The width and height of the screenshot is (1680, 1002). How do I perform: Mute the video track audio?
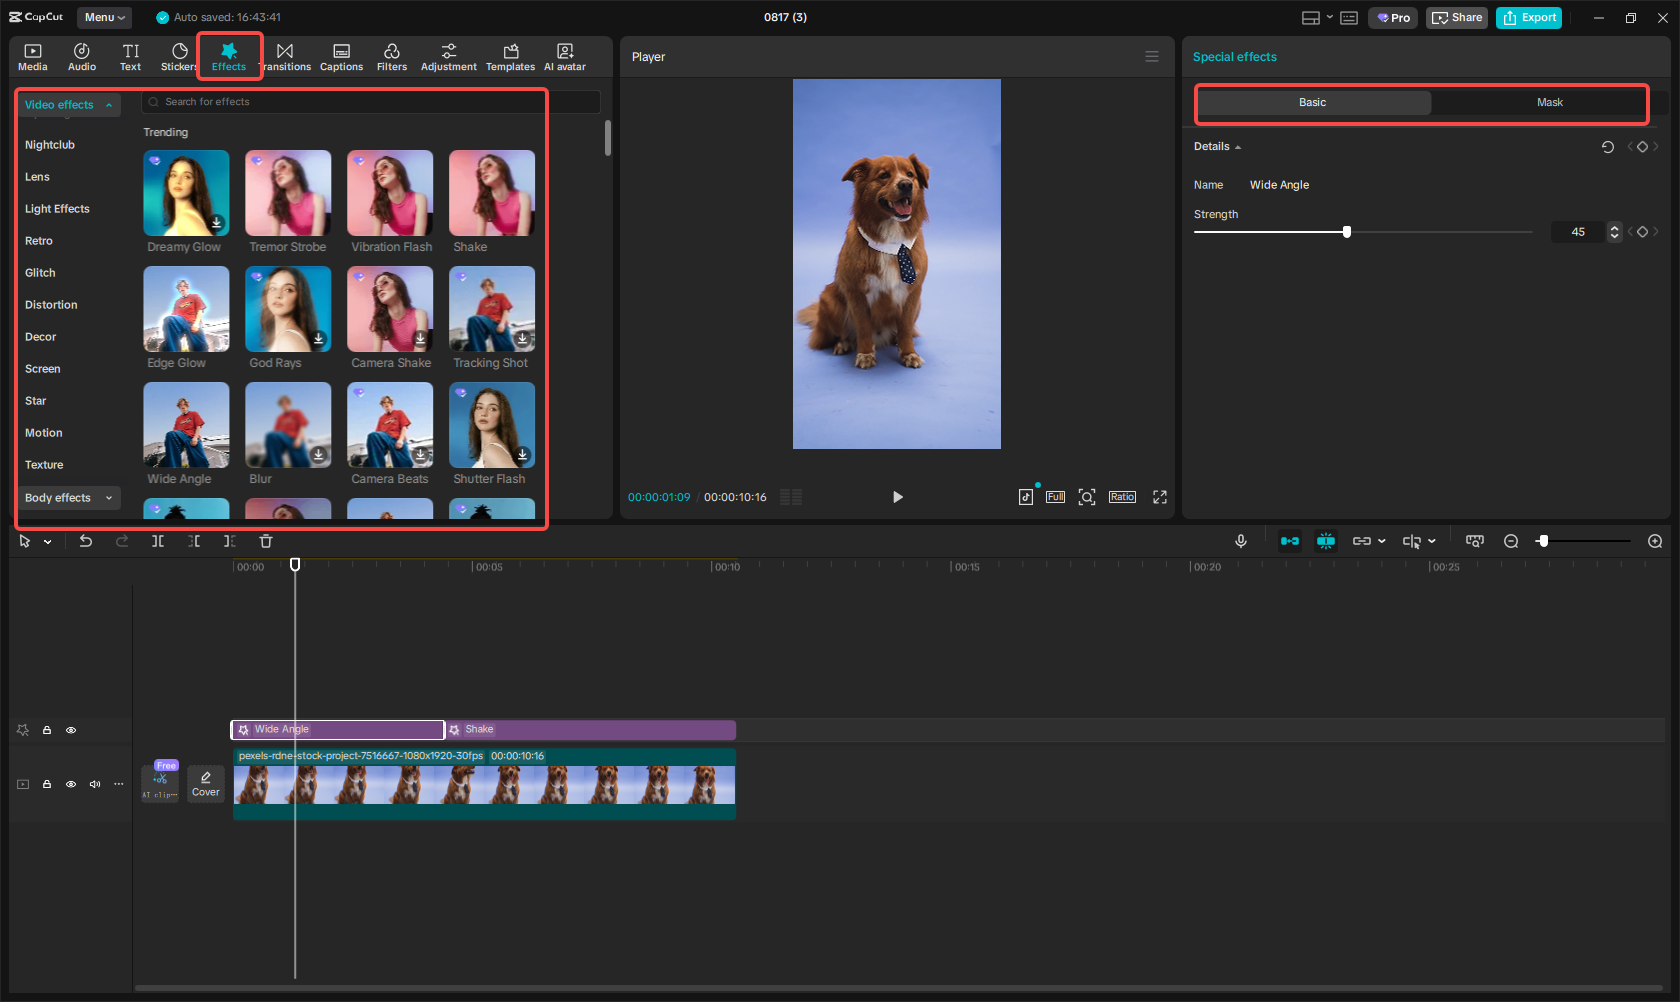pos(95,784)
